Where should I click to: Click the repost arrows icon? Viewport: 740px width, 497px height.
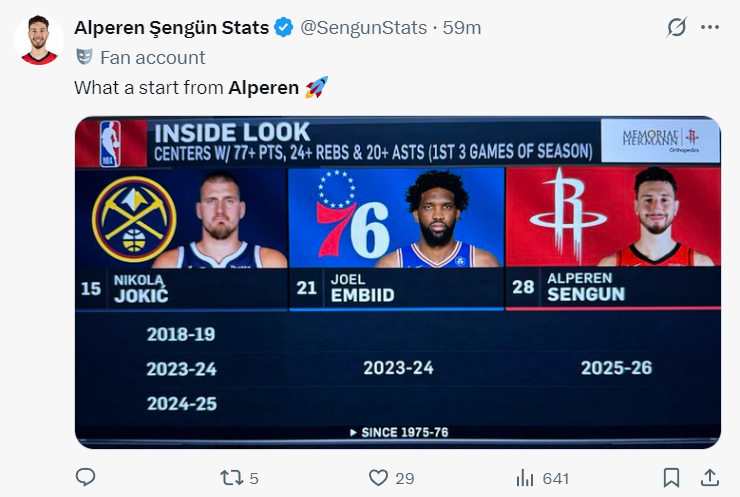point(231,478)
